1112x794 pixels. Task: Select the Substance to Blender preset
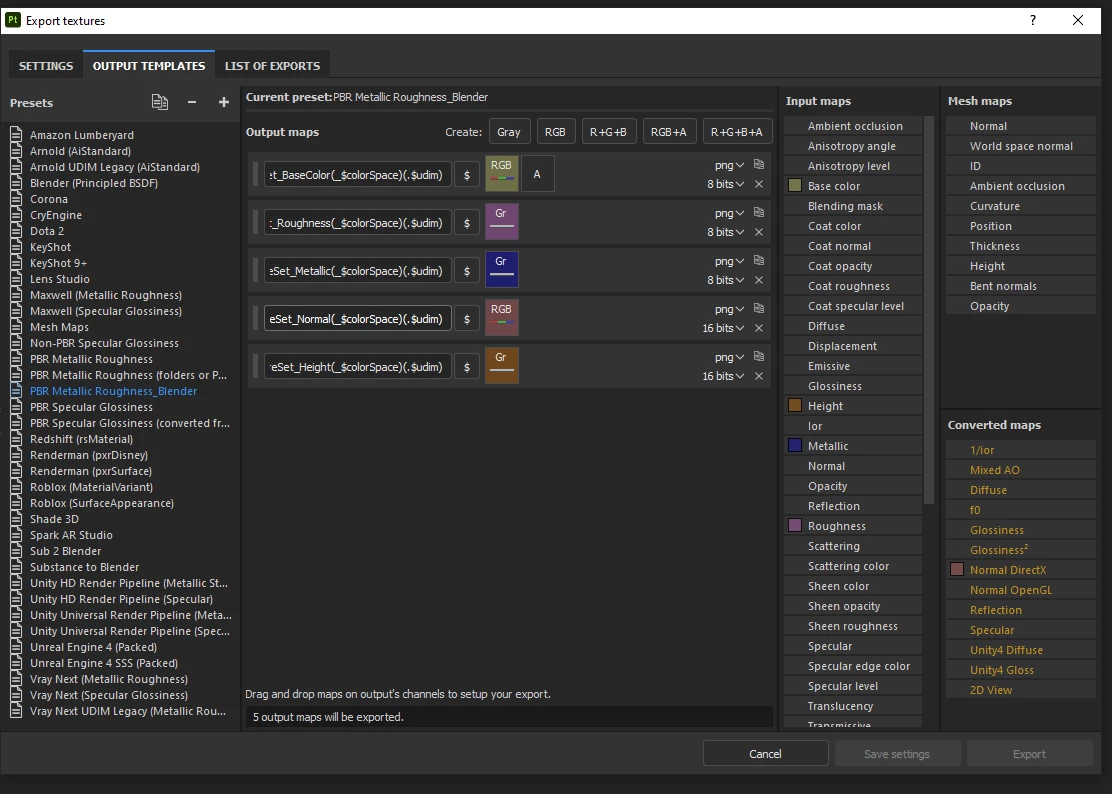click(x=84, y=566)
